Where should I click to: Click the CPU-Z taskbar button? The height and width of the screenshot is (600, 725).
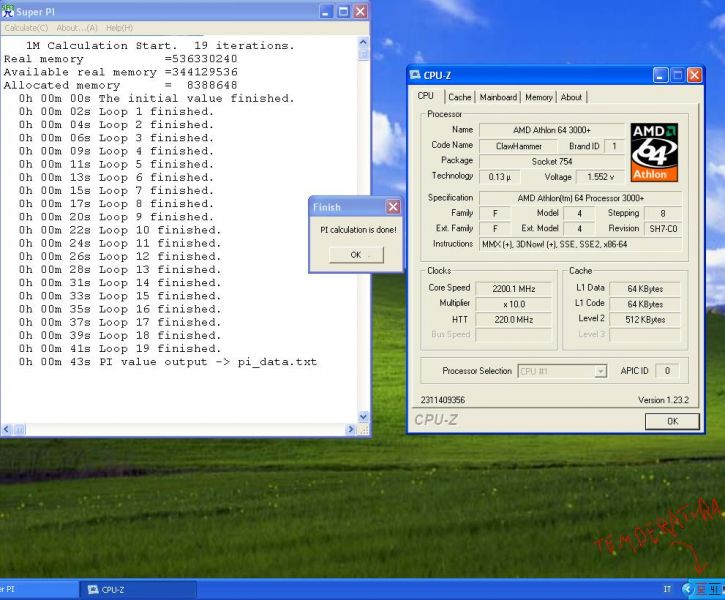pos(139,589)
